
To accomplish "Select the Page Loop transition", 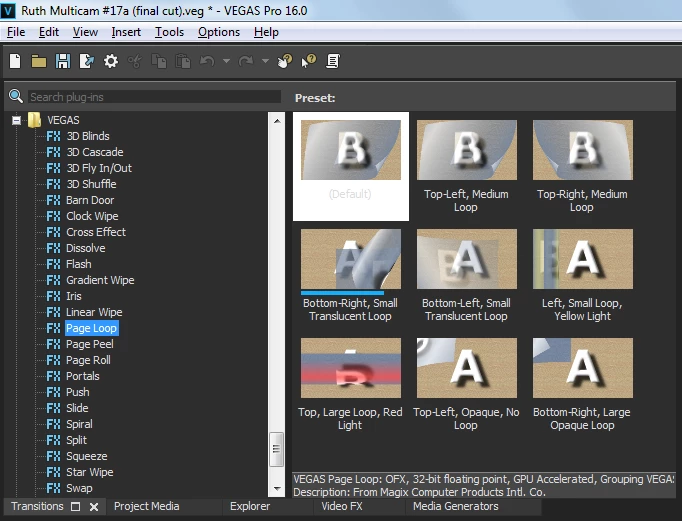I will point(91,328).
